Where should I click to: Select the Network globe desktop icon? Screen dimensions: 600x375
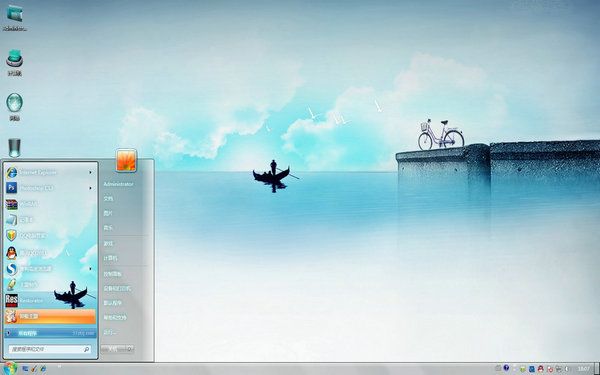15,107
